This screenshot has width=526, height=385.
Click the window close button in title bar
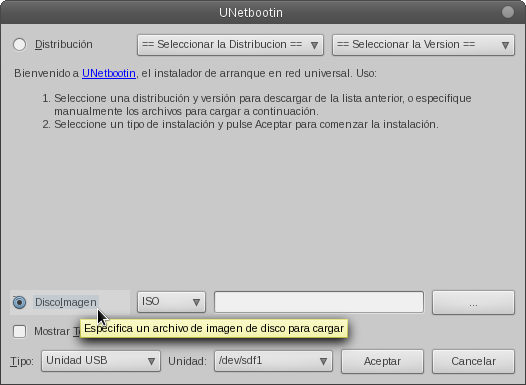coord(508,12)
